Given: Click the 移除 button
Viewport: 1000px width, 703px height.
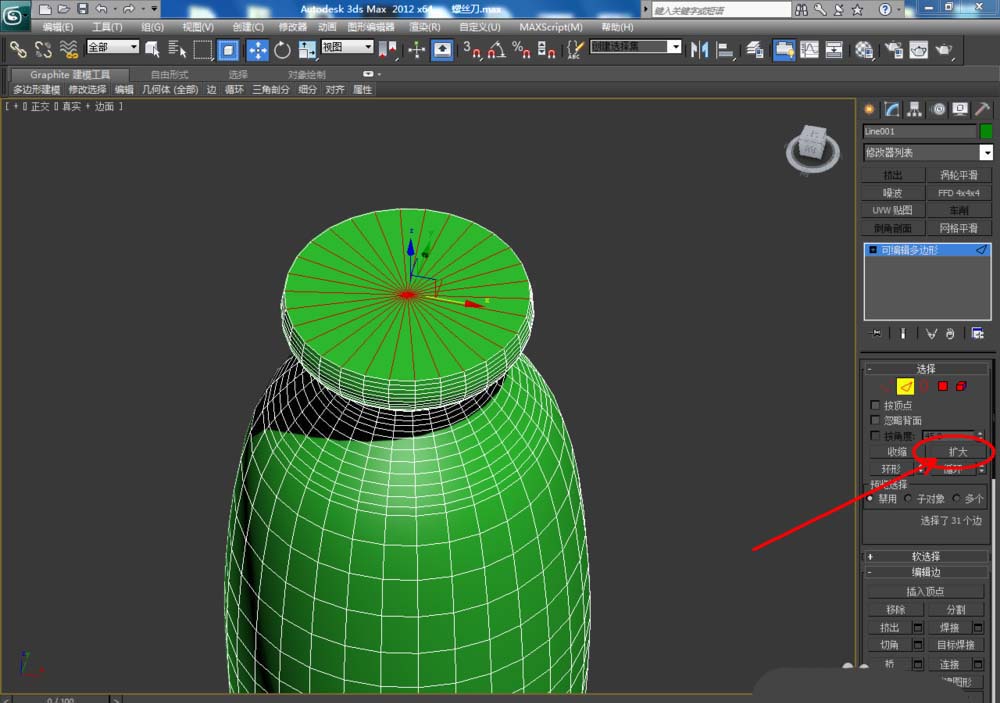Looking at the screenshot, I should (895, 609).
